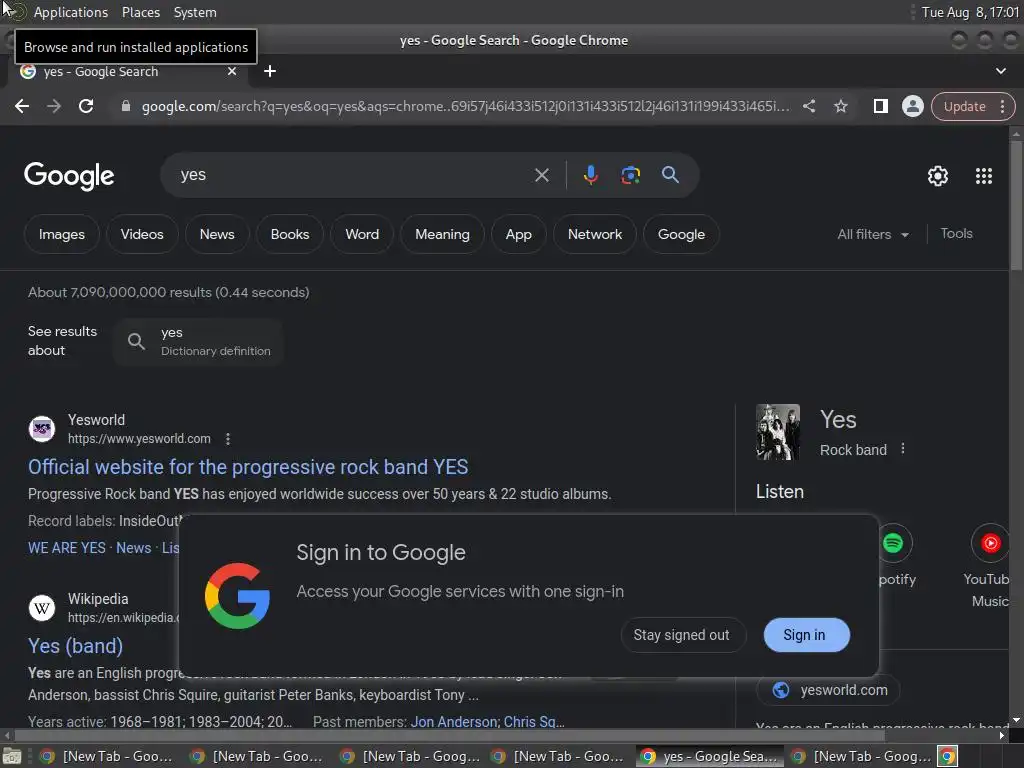
Task: Follow the Jon Anderson link
Action: tap(454, 722)
